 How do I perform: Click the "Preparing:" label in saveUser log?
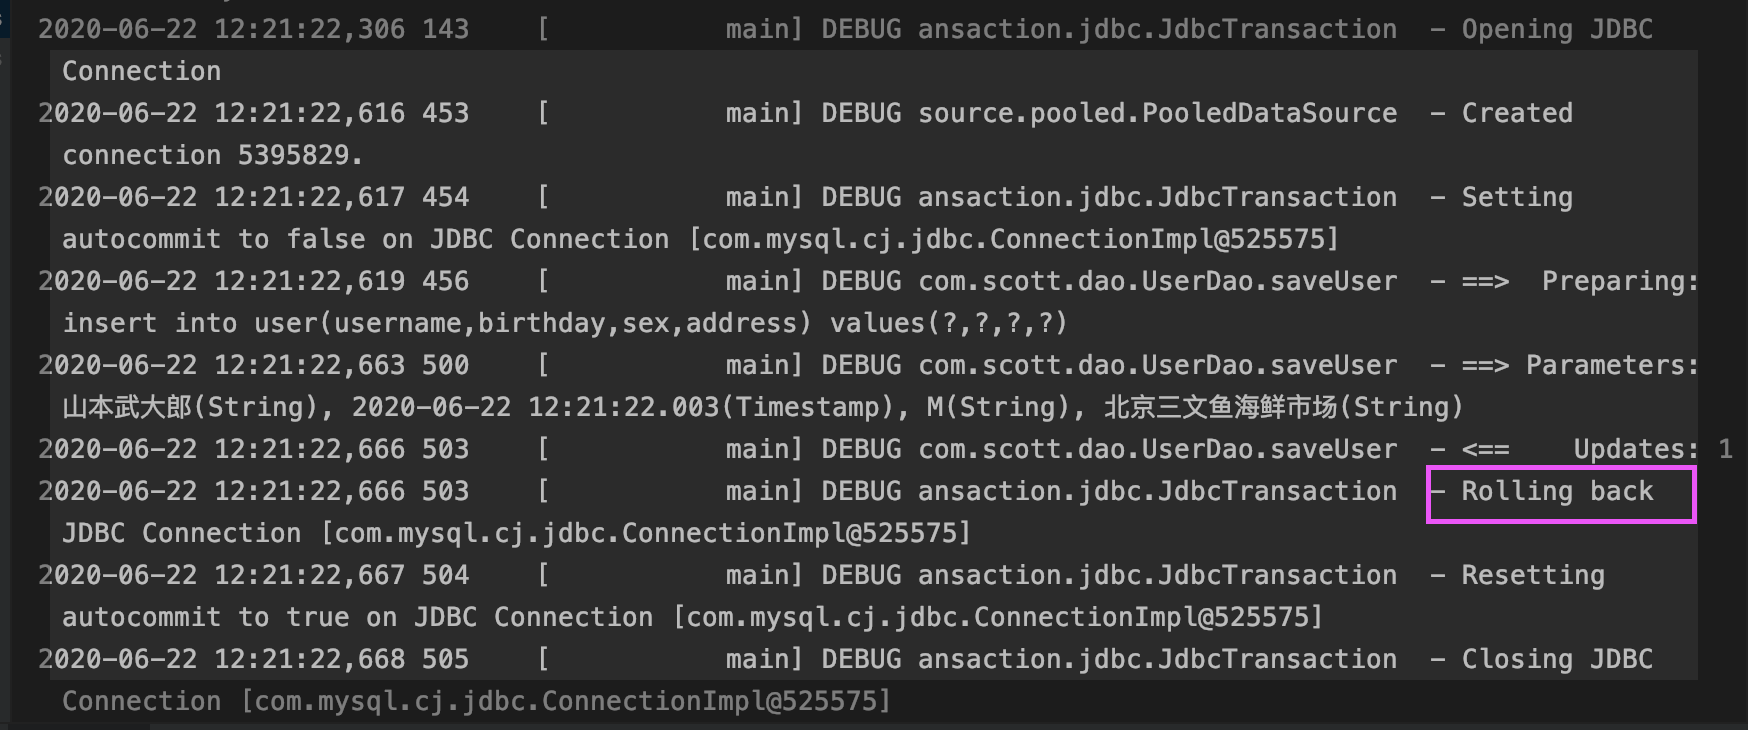click(1620, 281)
